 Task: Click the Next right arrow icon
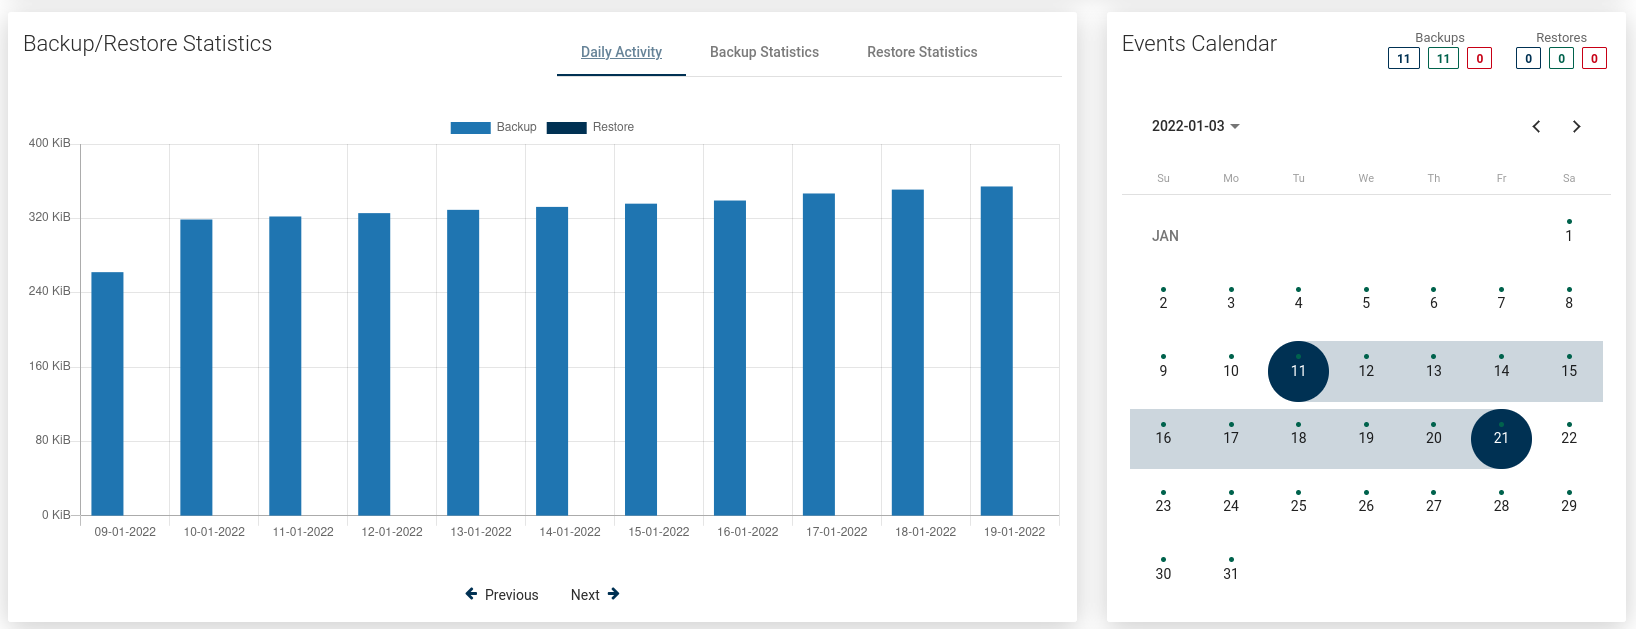pos(613,594)
